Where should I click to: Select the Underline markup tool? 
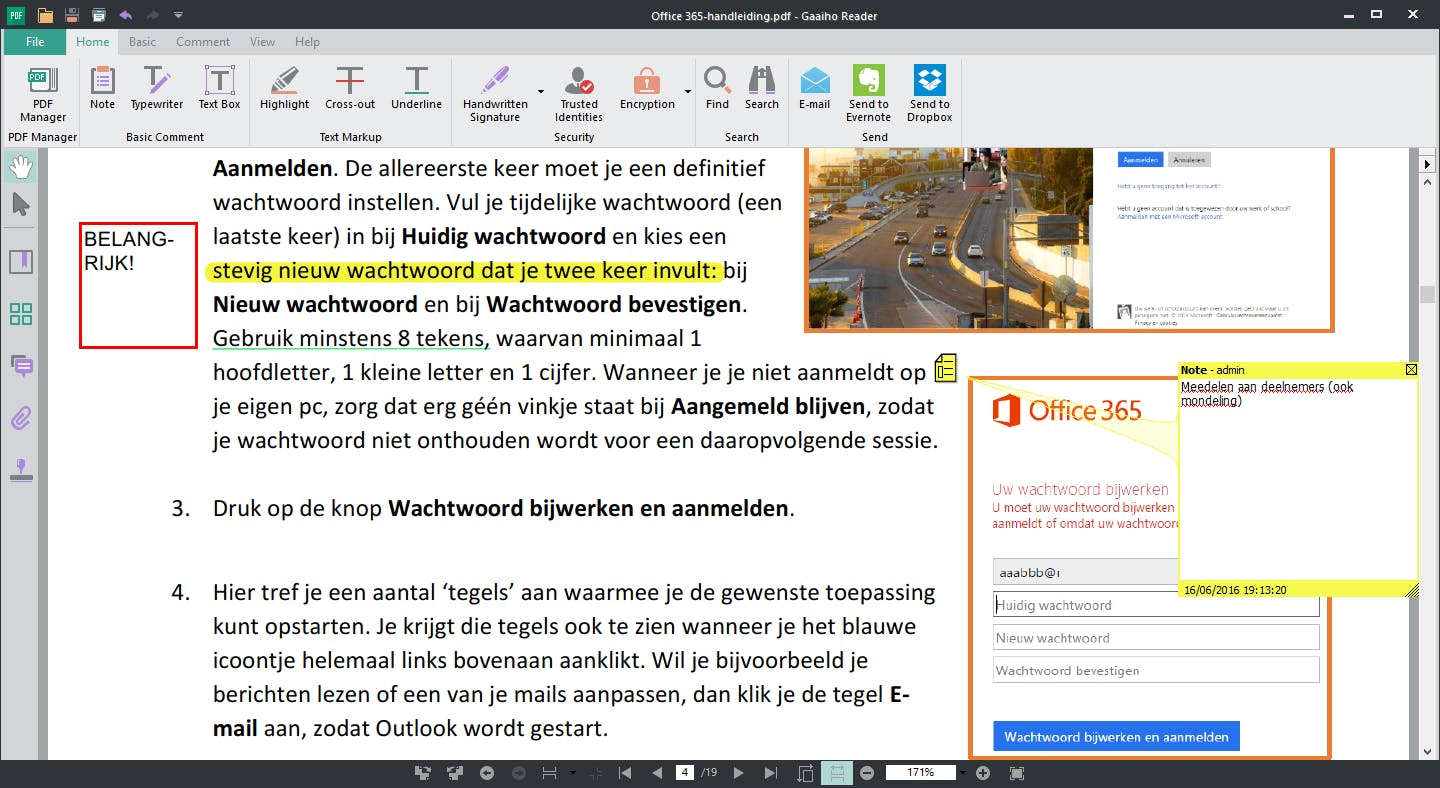[x=417, y=89]
